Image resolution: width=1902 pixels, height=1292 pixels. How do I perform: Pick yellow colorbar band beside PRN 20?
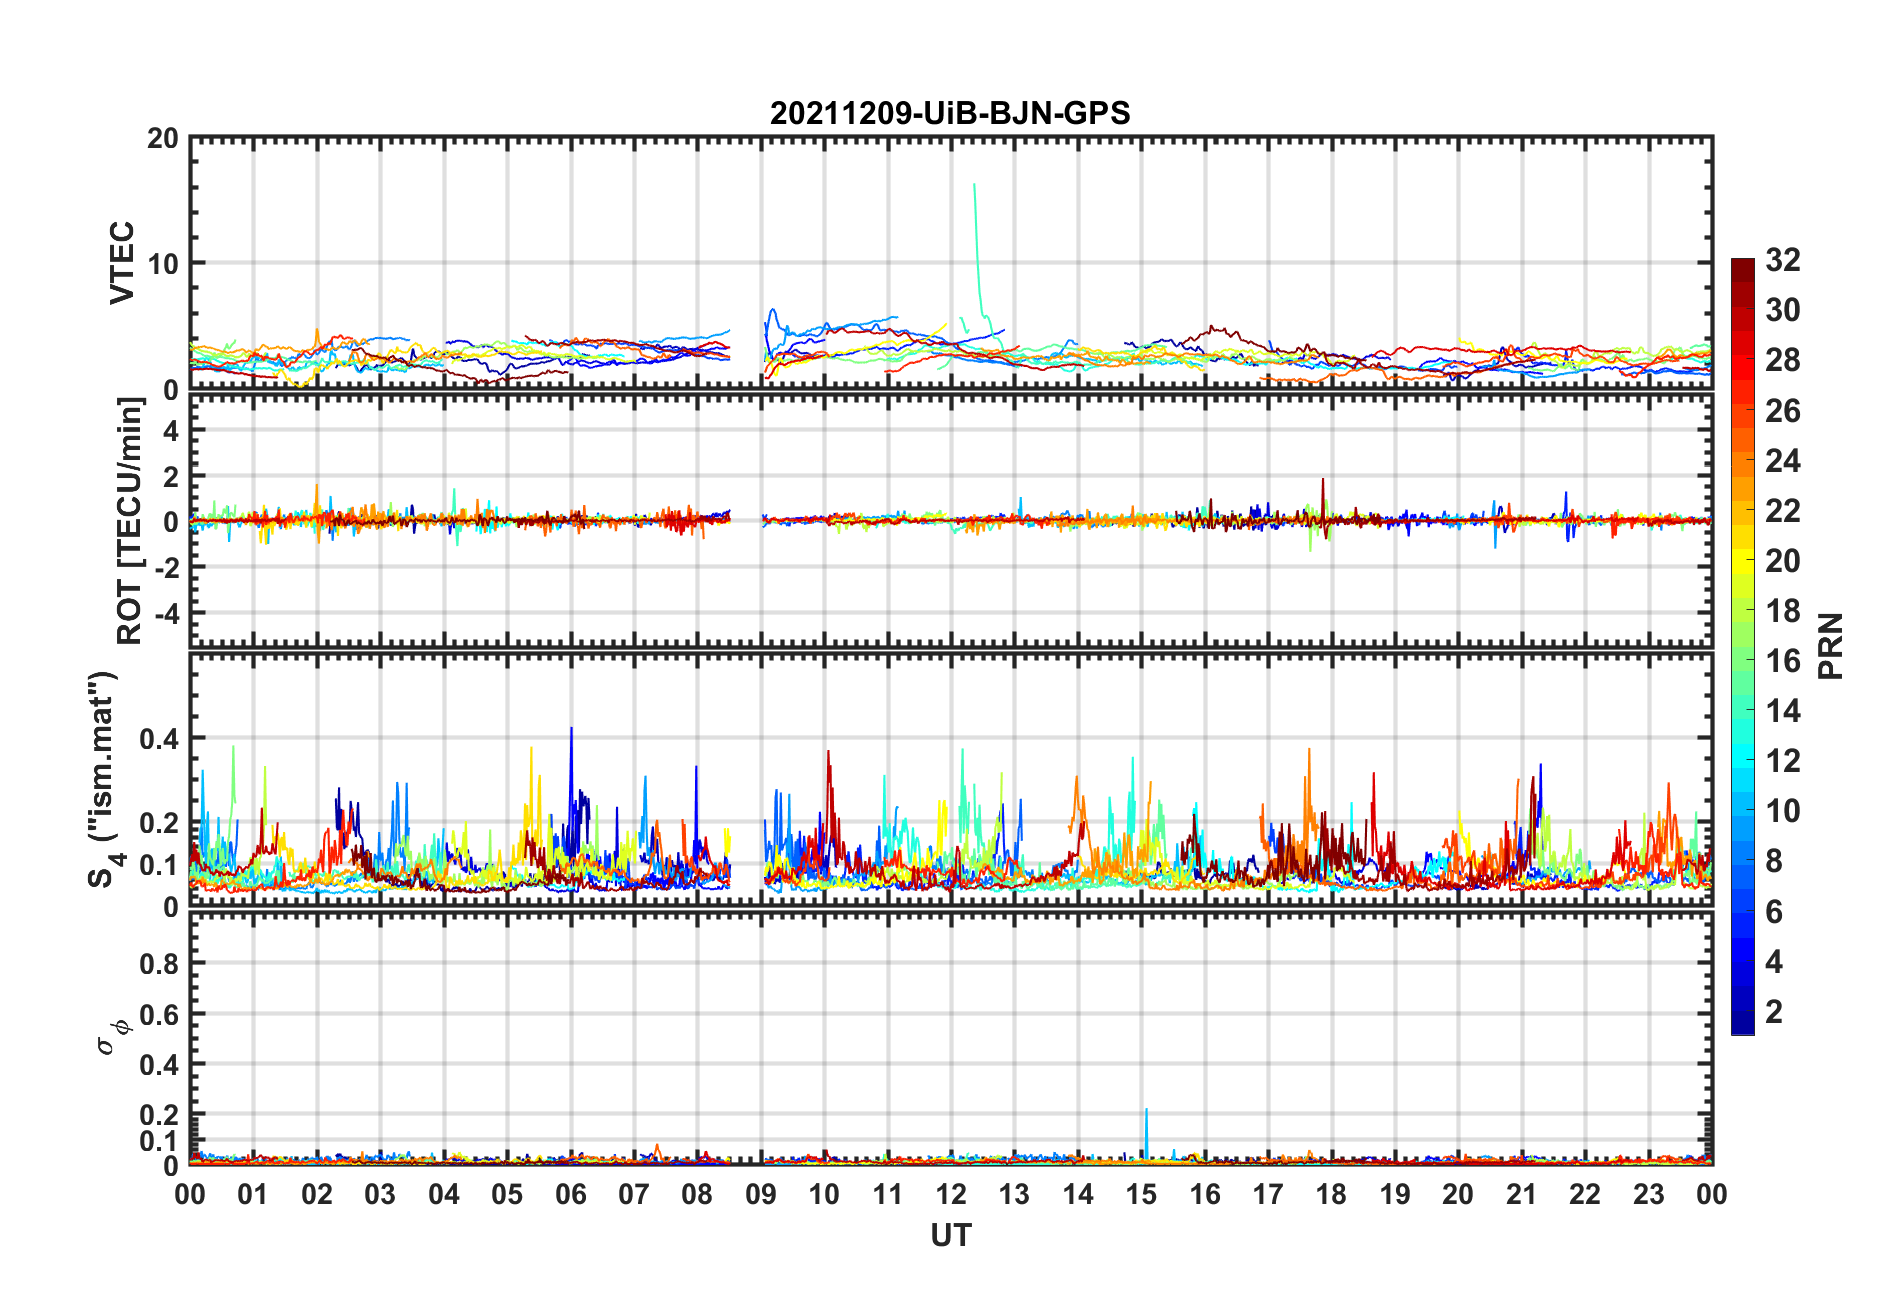1743,561
